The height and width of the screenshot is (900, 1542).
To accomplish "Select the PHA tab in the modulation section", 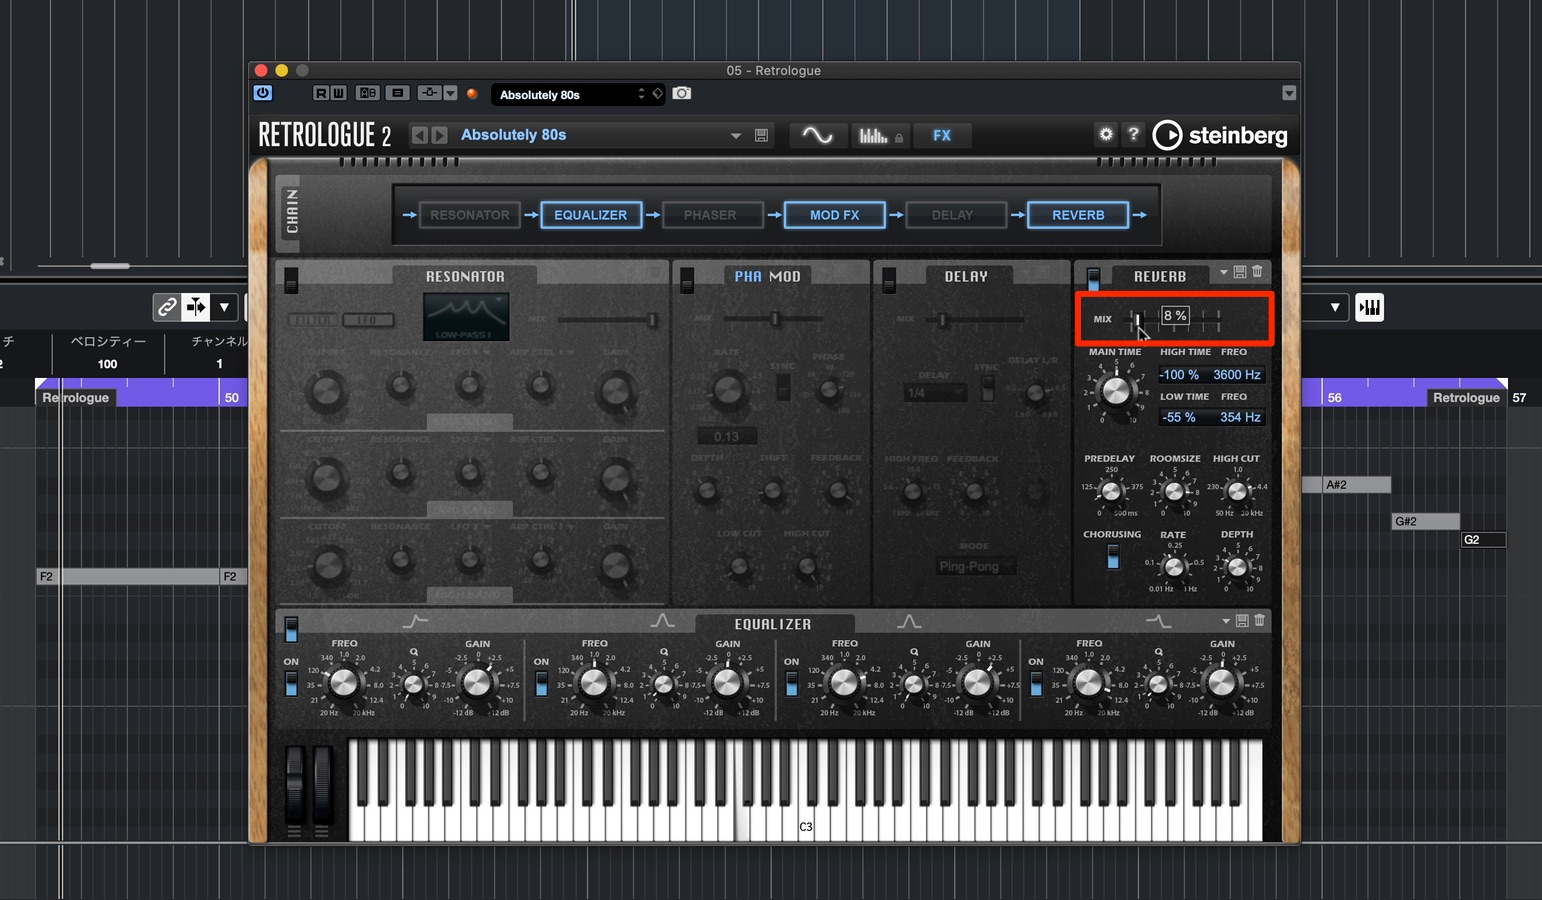I will pyautogui.click(x=748, y=277).
